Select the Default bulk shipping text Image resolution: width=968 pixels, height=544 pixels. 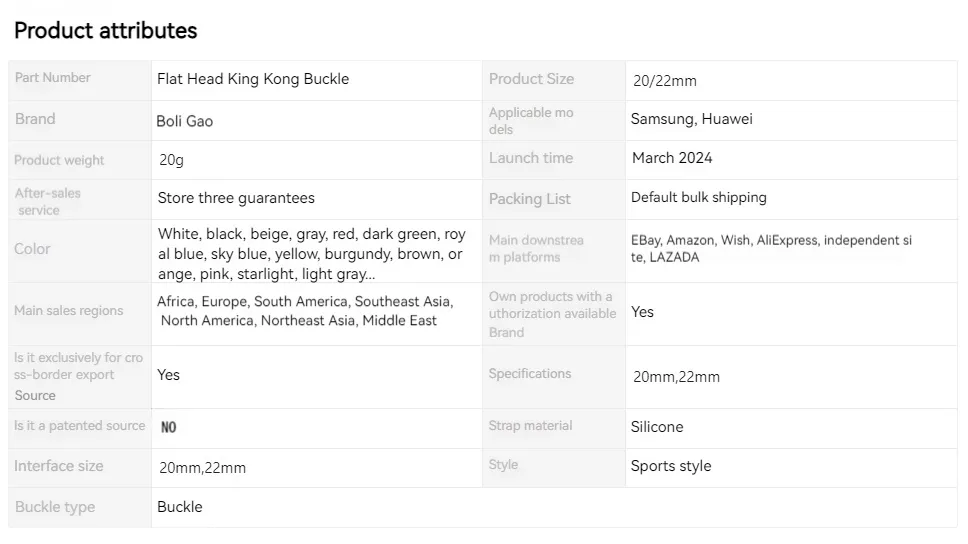click(698, 197)
